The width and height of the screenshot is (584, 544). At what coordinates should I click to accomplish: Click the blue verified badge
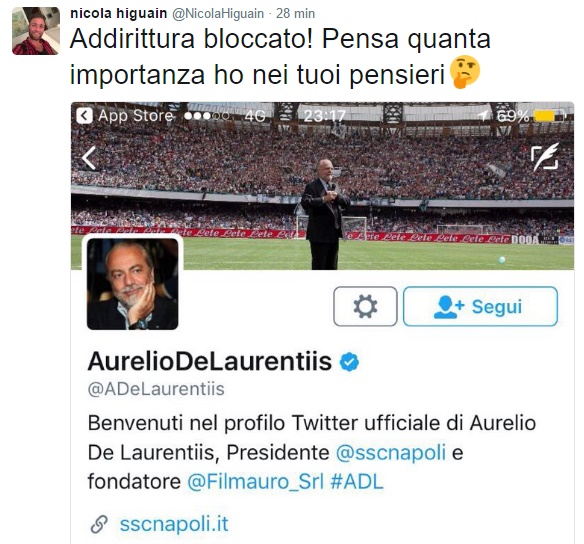pos(349,362)
